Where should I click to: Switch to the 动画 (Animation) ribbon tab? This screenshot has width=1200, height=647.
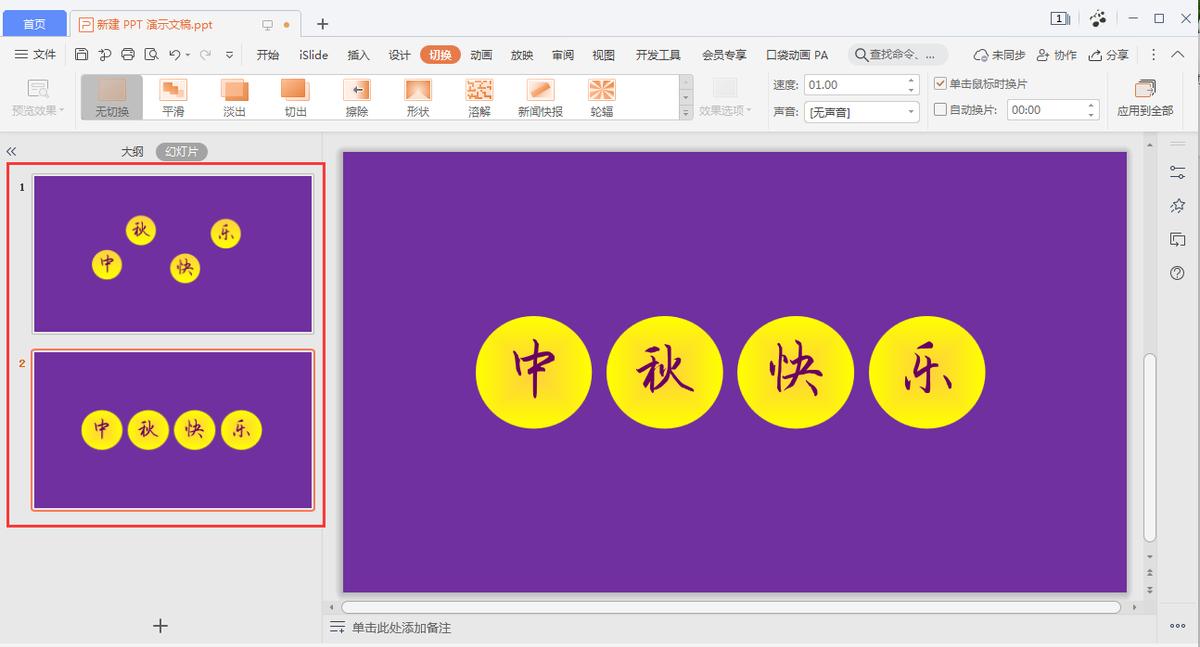tap(480, 56)
